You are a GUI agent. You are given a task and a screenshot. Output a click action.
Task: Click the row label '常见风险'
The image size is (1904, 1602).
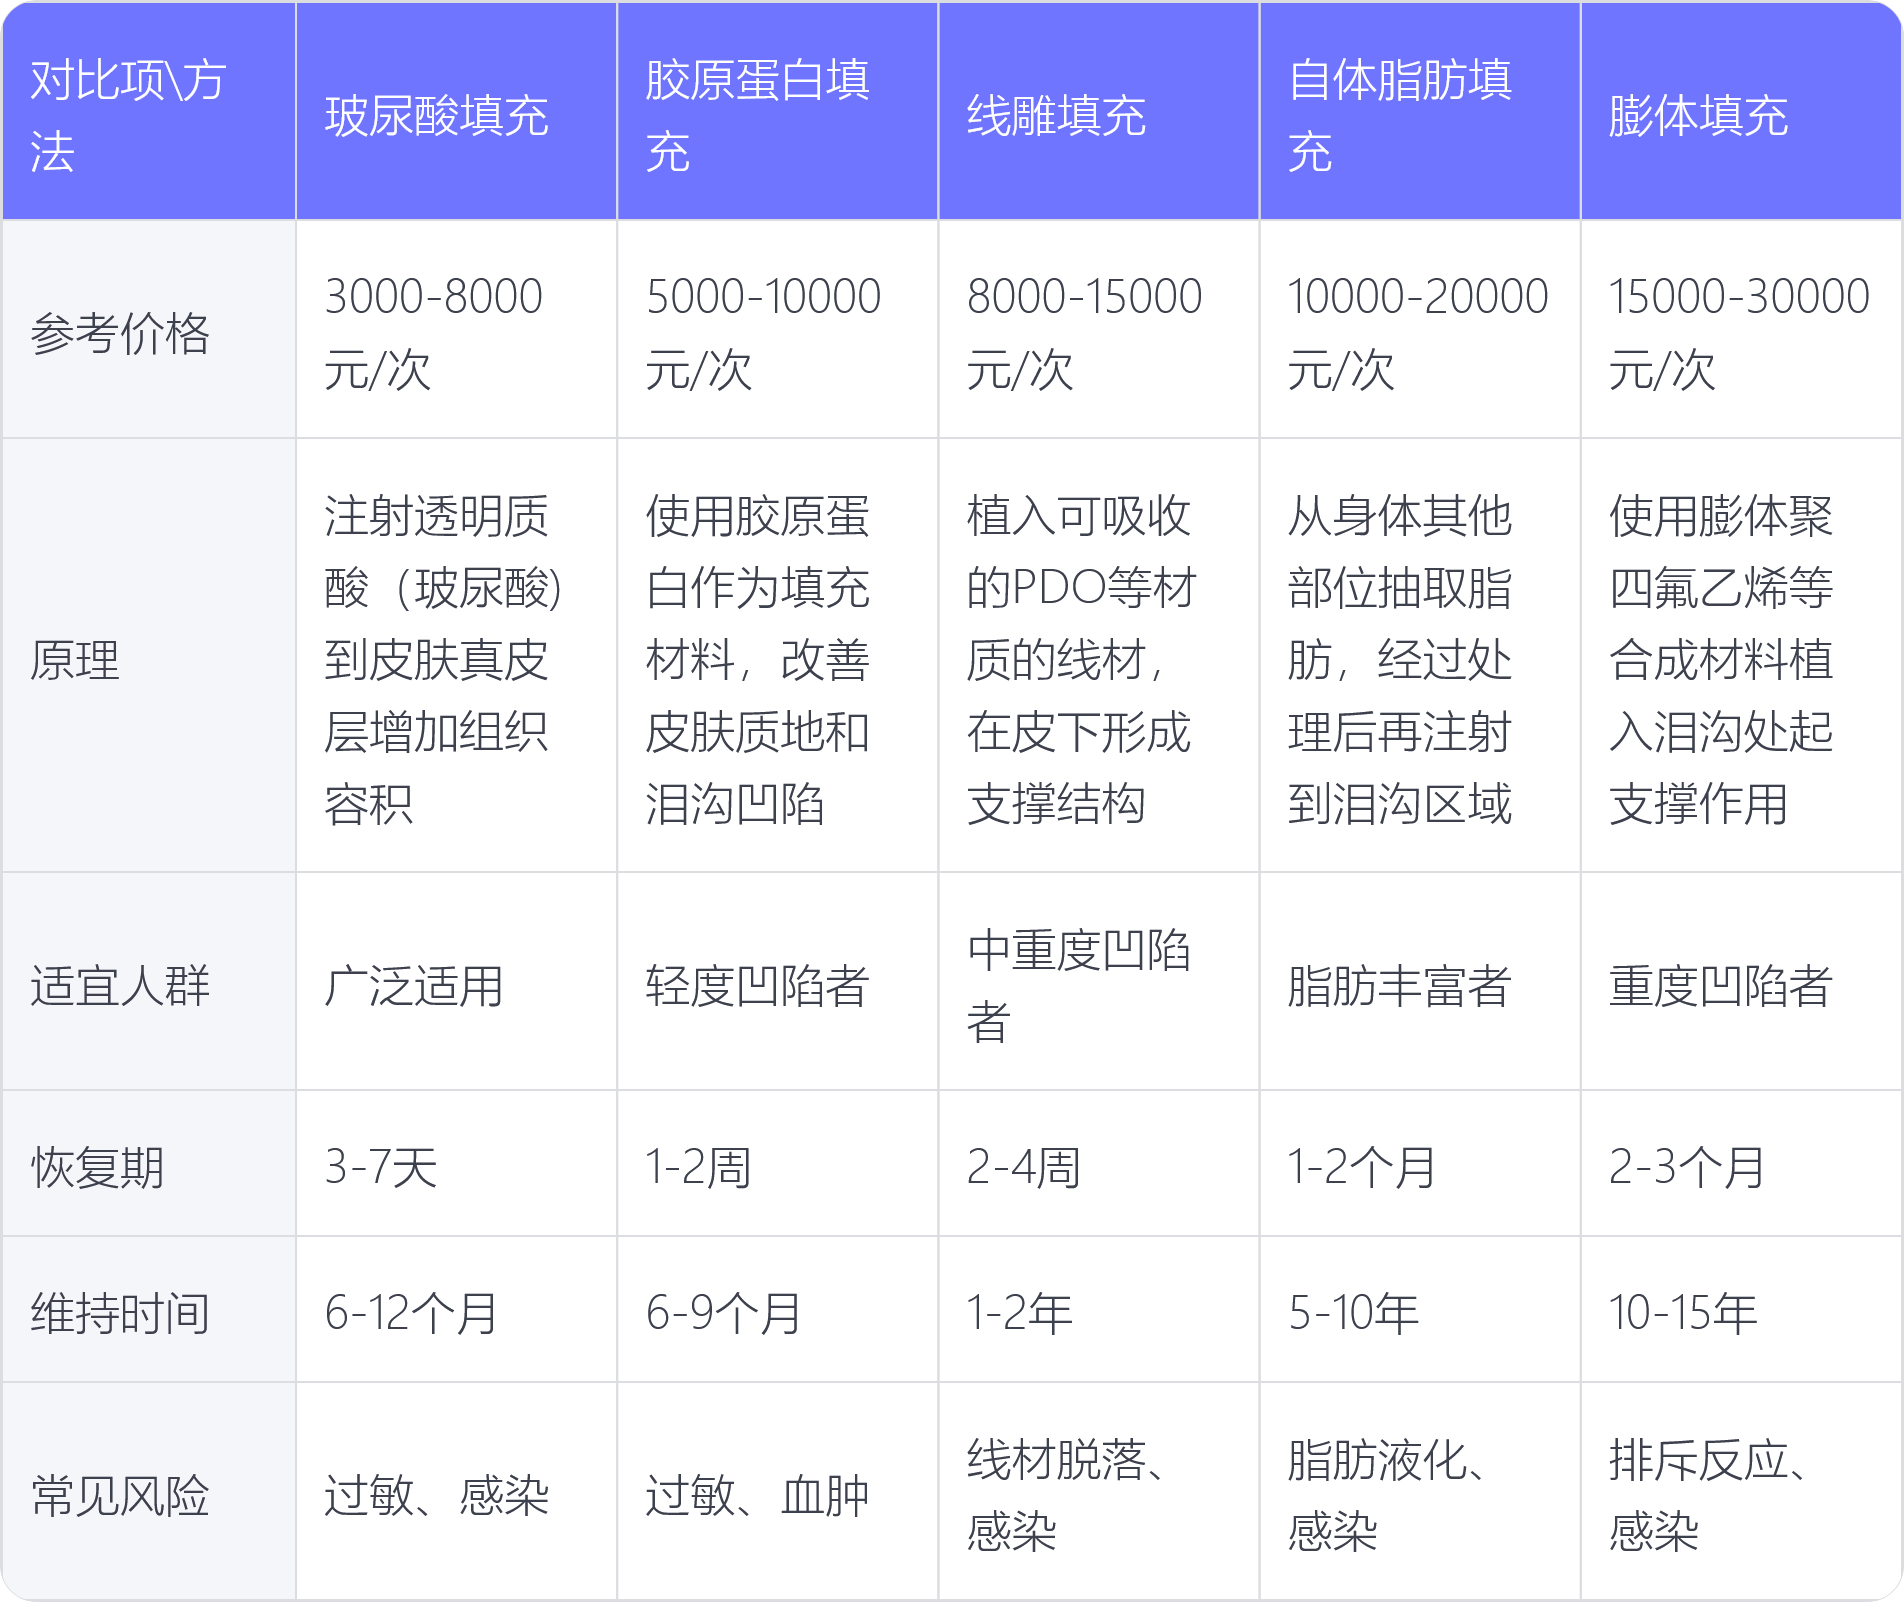pos(149,1491)
